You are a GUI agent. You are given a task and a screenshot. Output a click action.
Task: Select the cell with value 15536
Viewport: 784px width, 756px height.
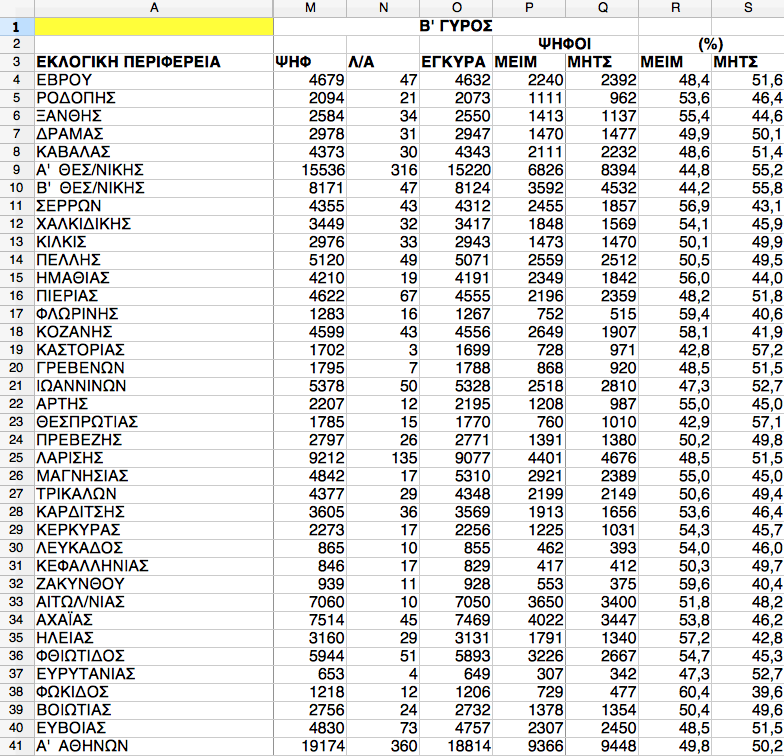(x=310, y=170)
